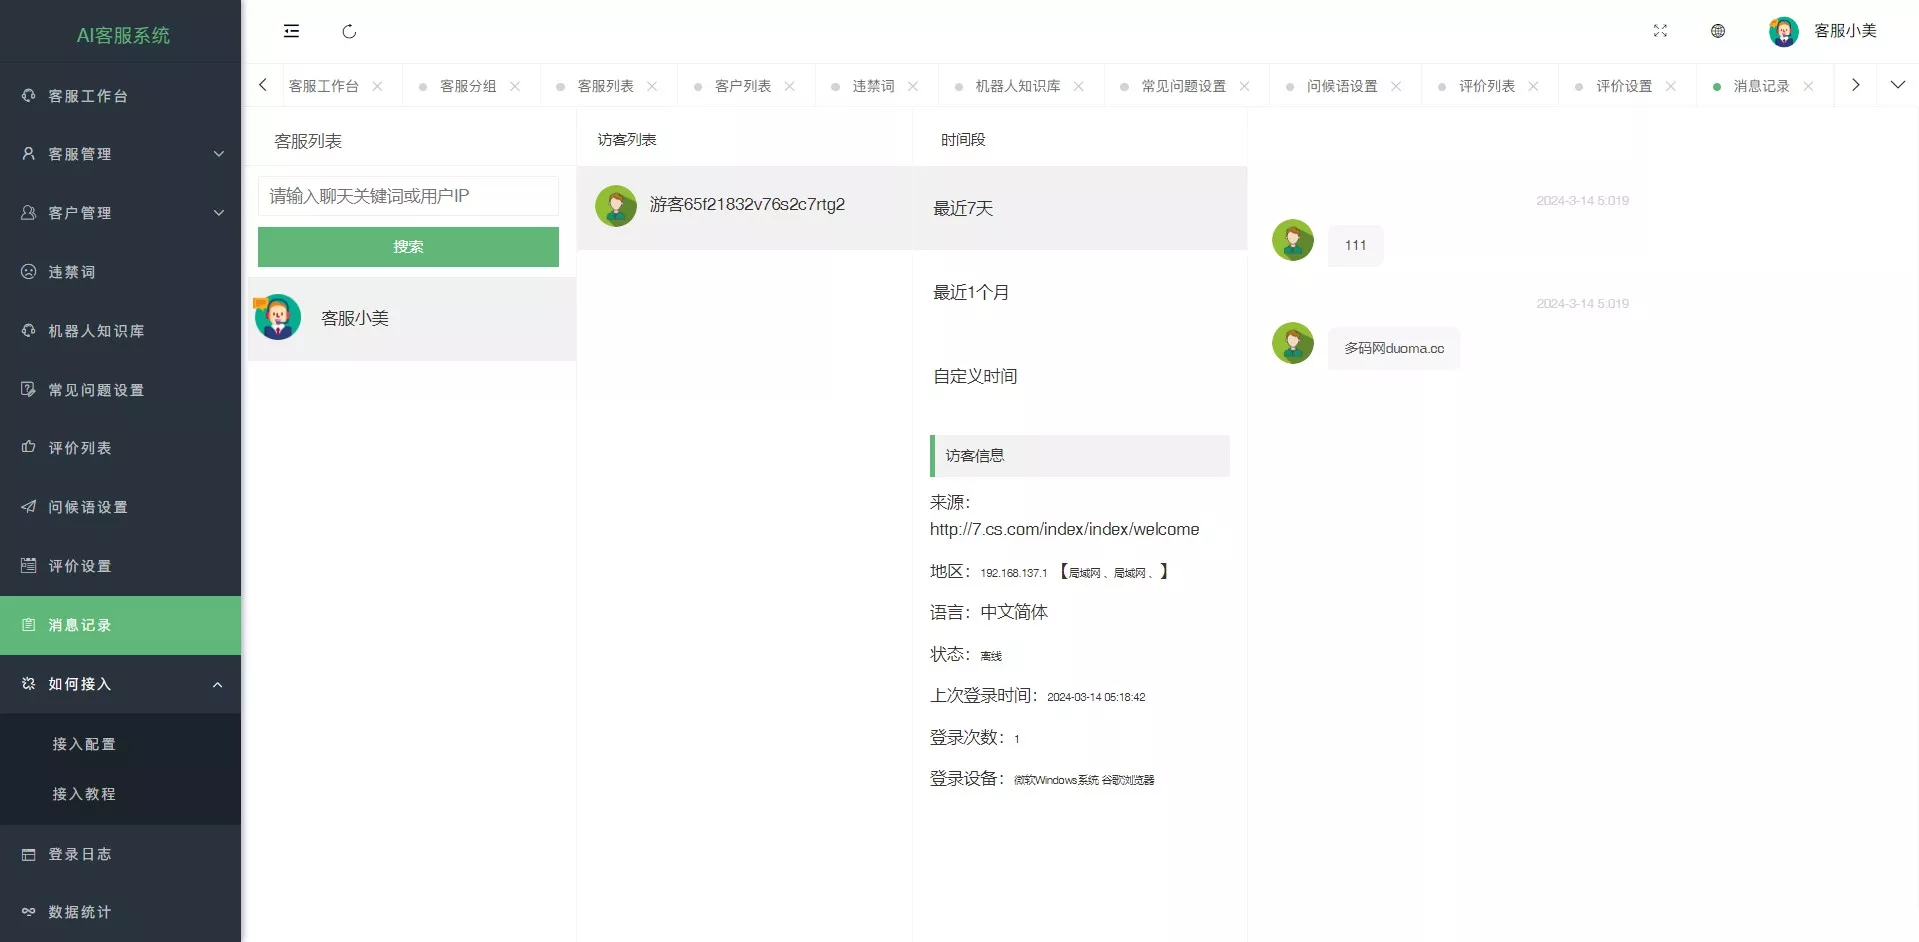The height and width of the screenshot is (942, 1919).
Task: Click the refresh icon in the top bar
Action: (x=349, y=32)
